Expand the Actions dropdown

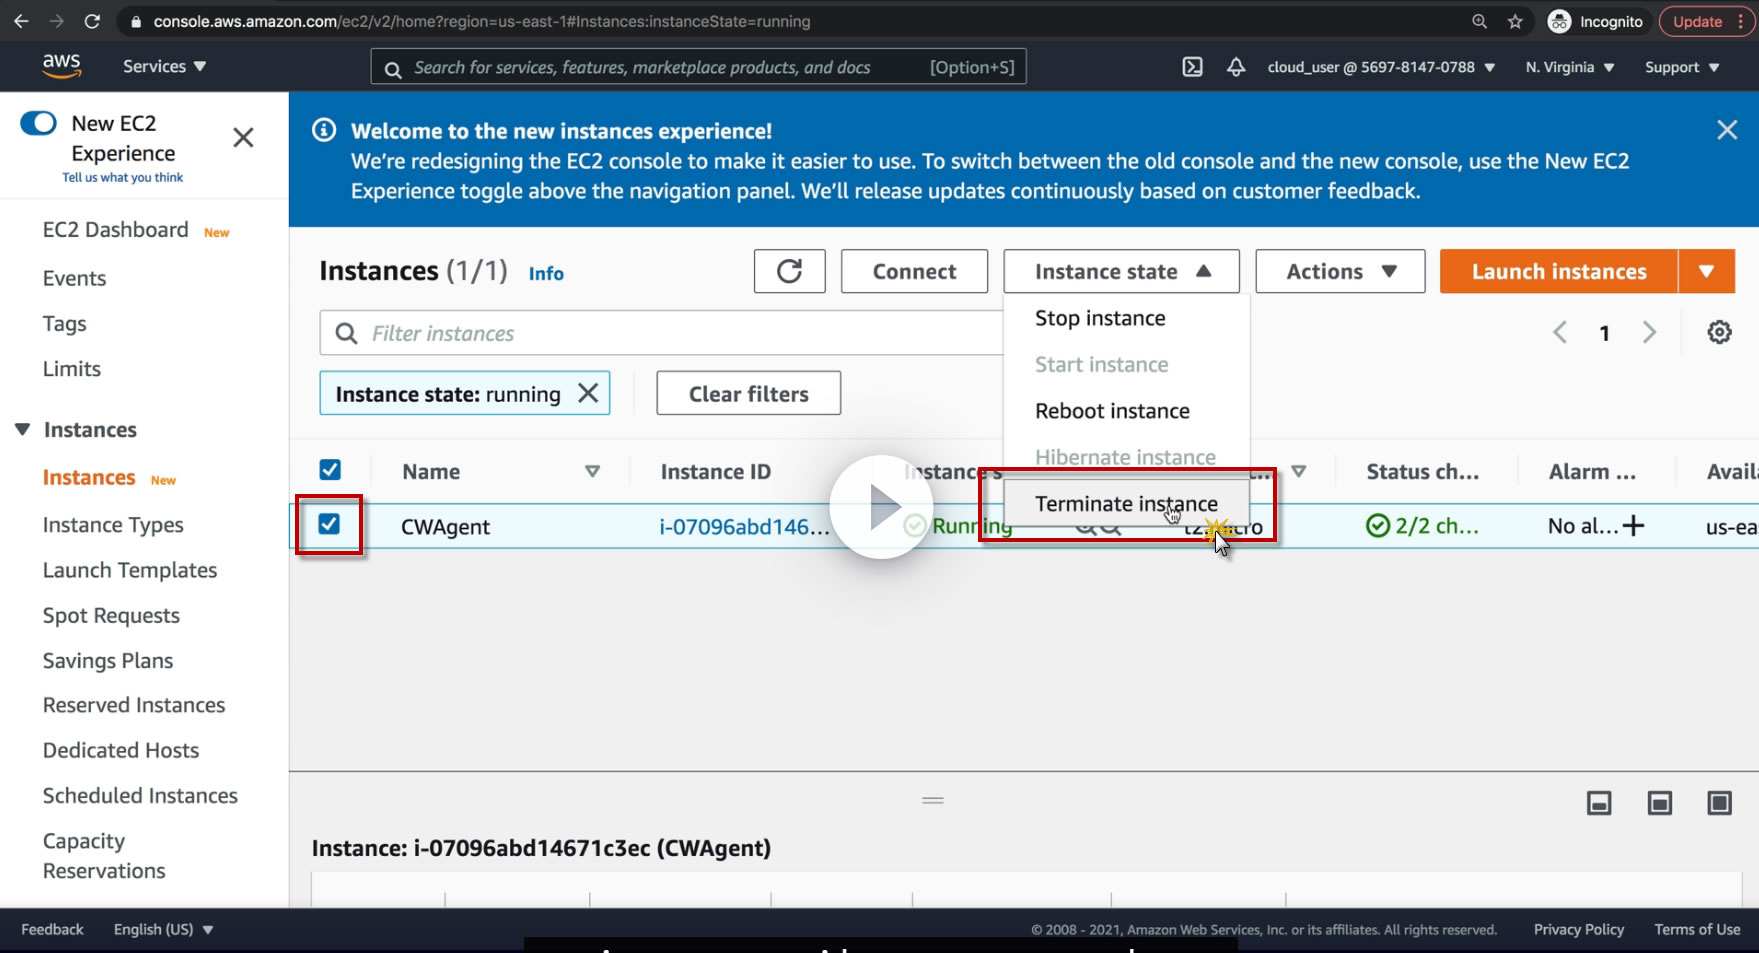pyautogui.click(x=1340, y=271)
